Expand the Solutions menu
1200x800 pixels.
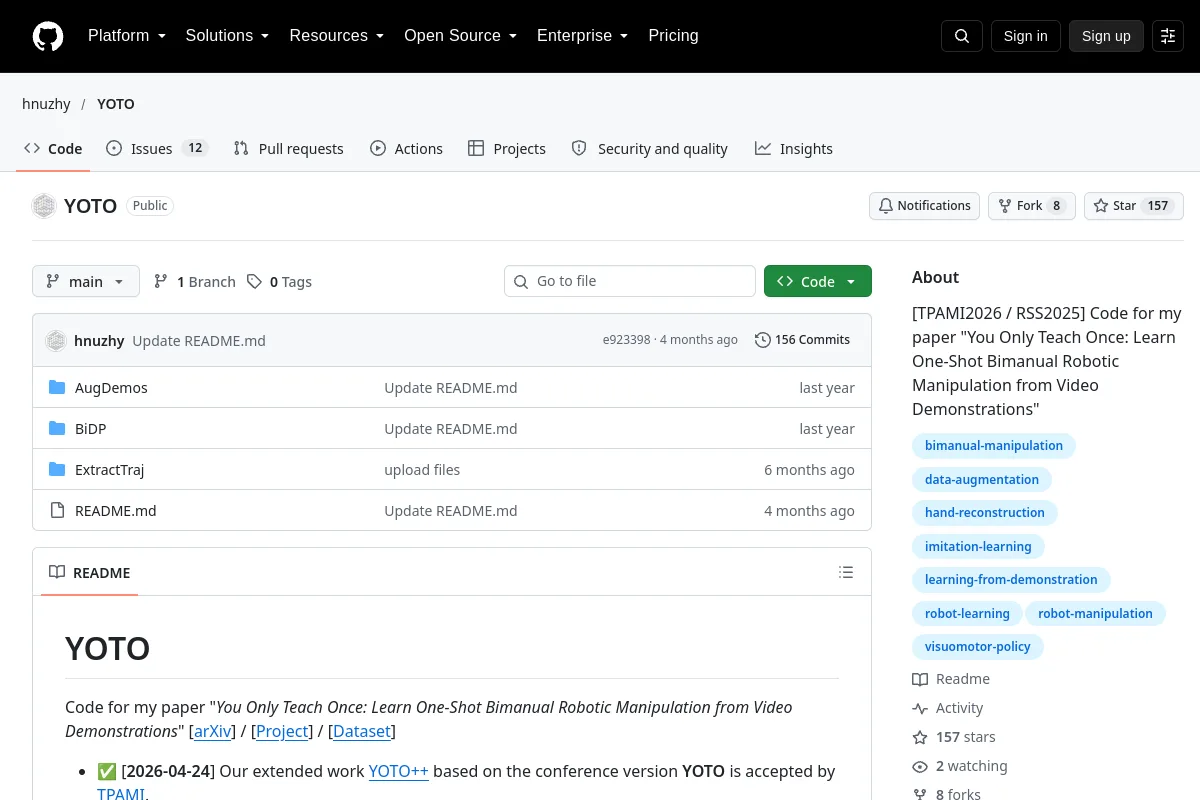[x=228, y=36]
